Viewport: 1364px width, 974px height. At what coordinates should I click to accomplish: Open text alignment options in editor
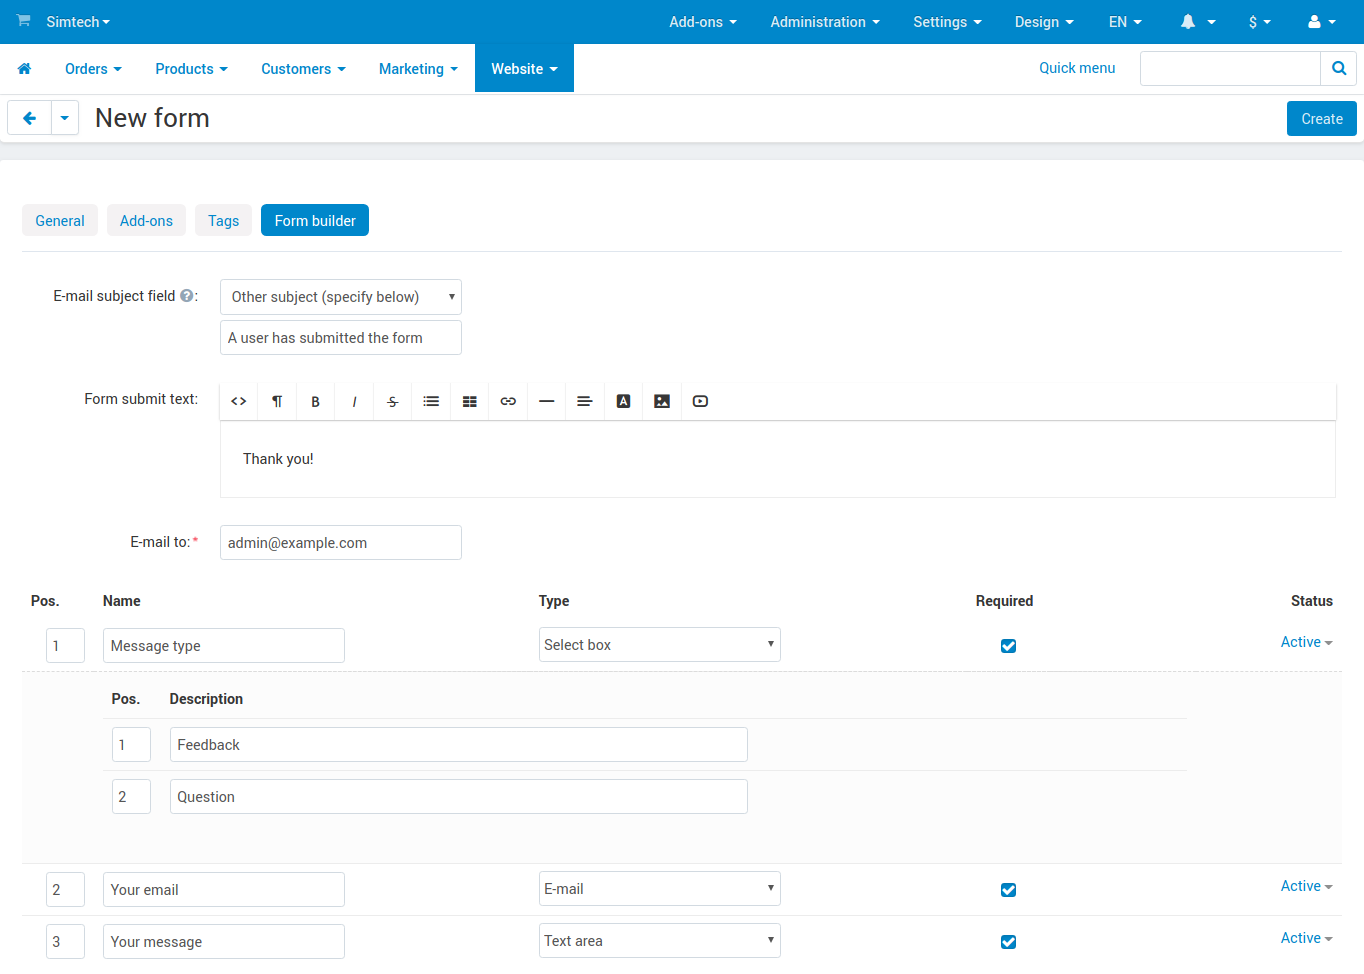coord(585,401)
